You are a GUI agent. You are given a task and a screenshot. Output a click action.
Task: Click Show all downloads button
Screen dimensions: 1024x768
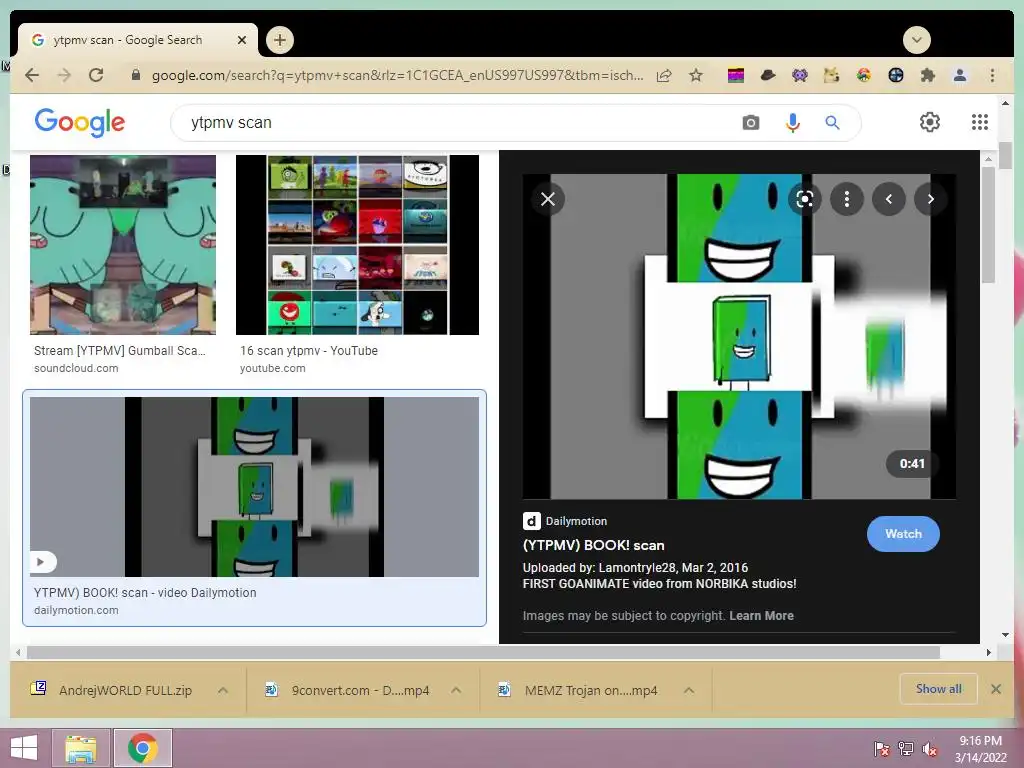click(938, 689)
